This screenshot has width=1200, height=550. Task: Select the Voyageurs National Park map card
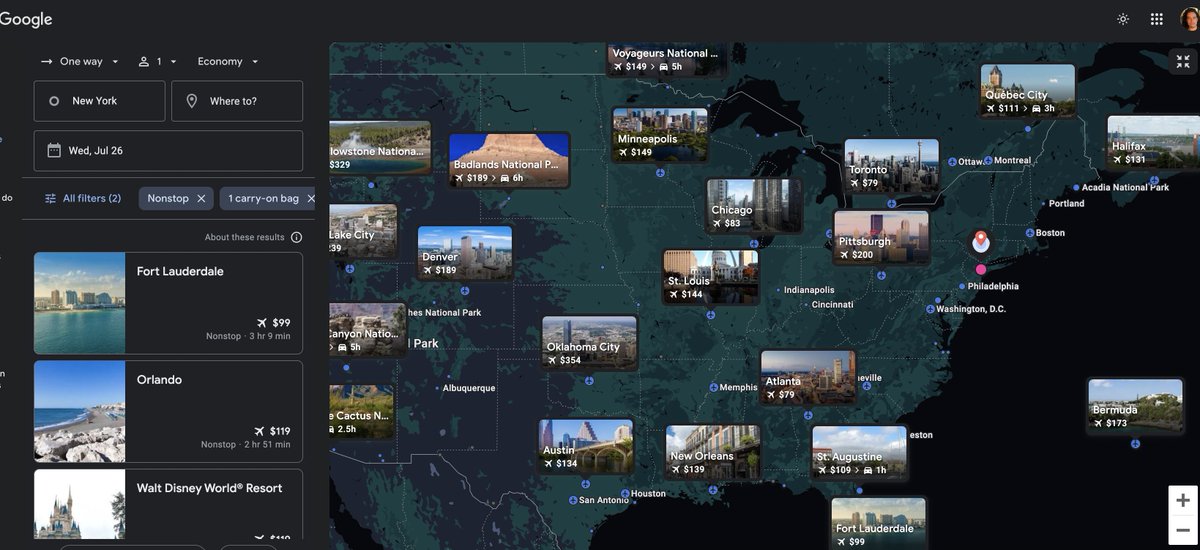pyautogui.click(x=667, y=59)
